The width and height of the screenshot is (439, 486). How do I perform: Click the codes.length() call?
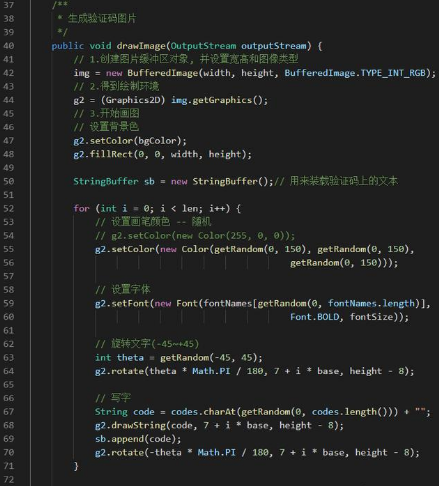349,412
